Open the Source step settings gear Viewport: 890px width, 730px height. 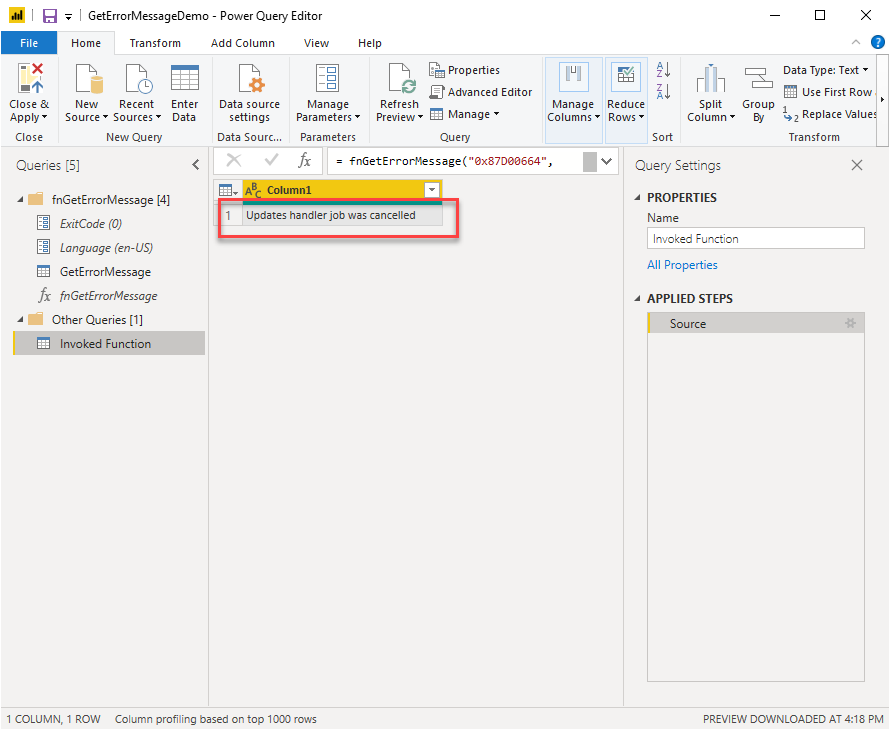tap(850, 323)
